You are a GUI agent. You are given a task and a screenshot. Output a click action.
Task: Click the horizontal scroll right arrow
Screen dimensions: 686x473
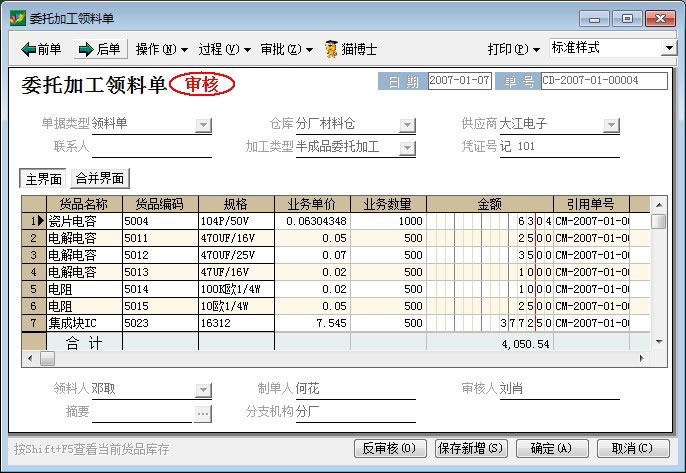tap(642, 358)
